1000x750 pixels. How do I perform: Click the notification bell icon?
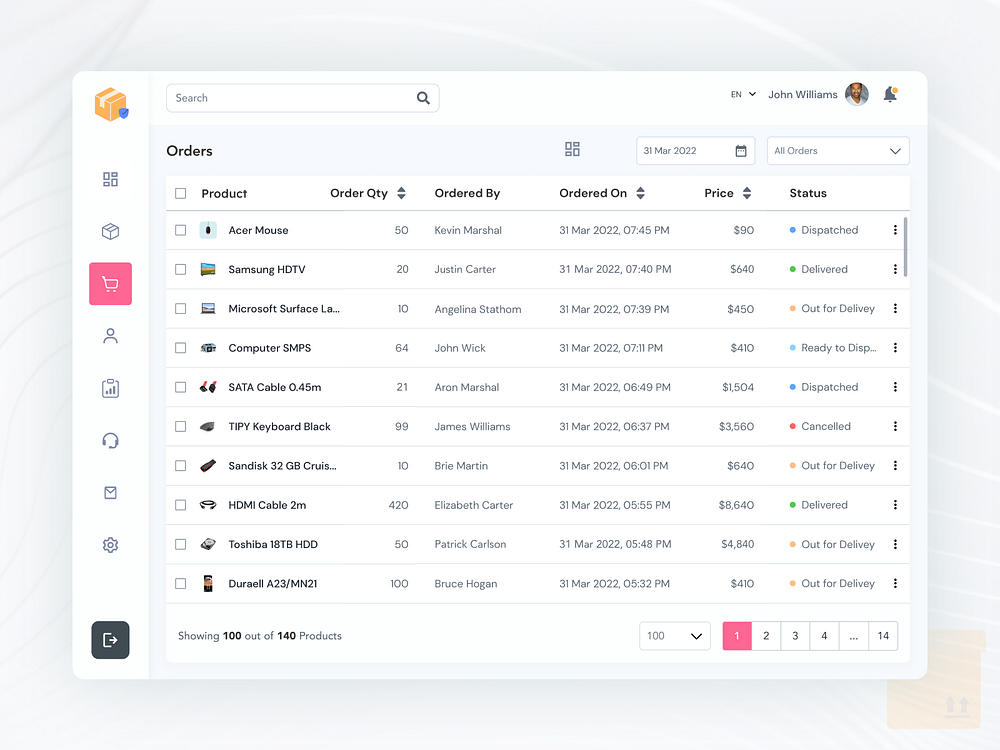[x=890, y=94]
